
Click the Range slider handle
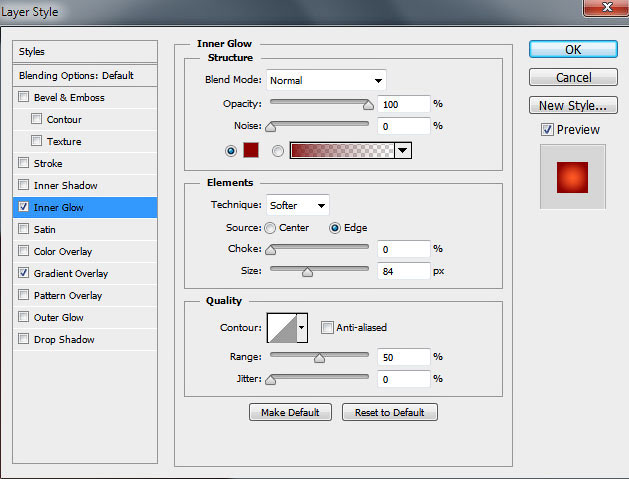coord(319,358)
